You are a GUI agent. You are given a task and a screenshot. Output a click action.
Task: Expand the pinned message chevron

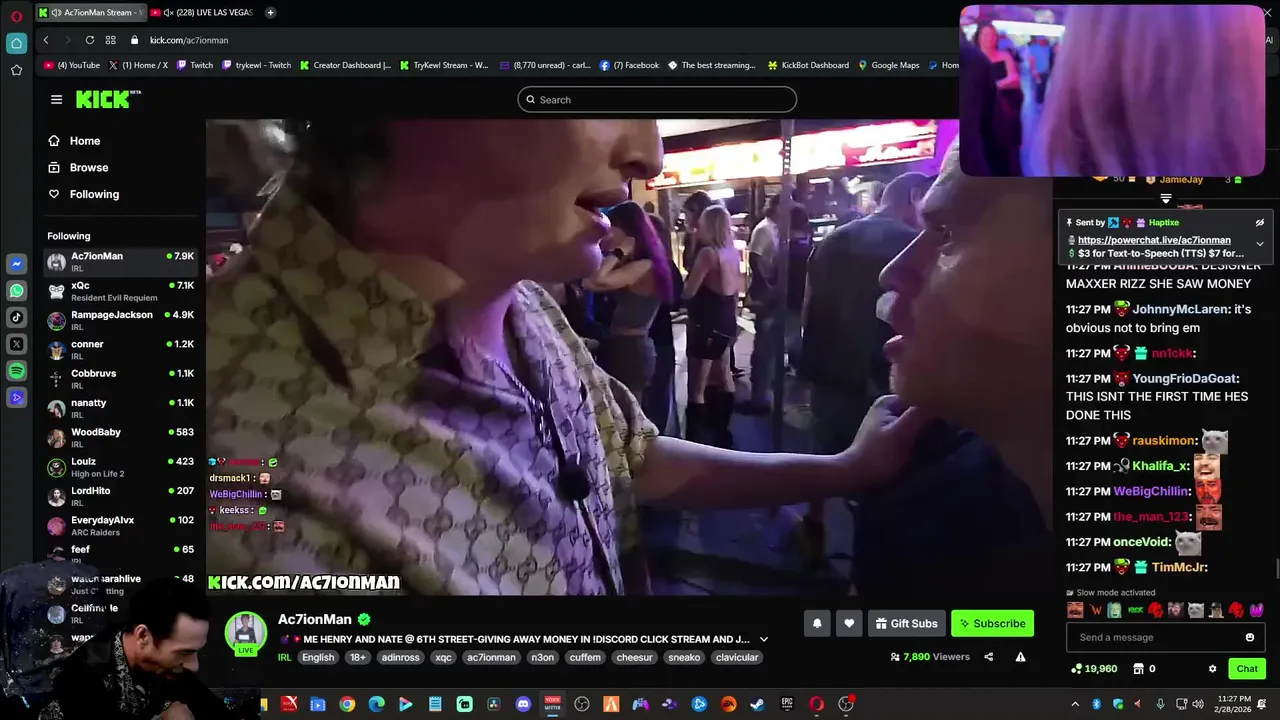point(1259,244)
